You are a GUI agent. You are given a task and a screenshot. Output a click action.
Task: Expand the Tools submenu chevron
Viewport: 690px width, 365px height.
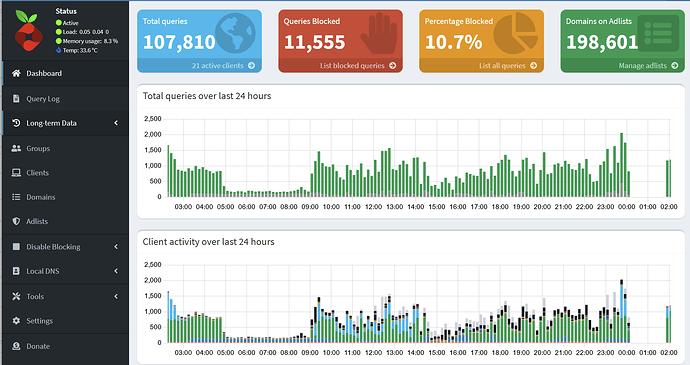116,296
